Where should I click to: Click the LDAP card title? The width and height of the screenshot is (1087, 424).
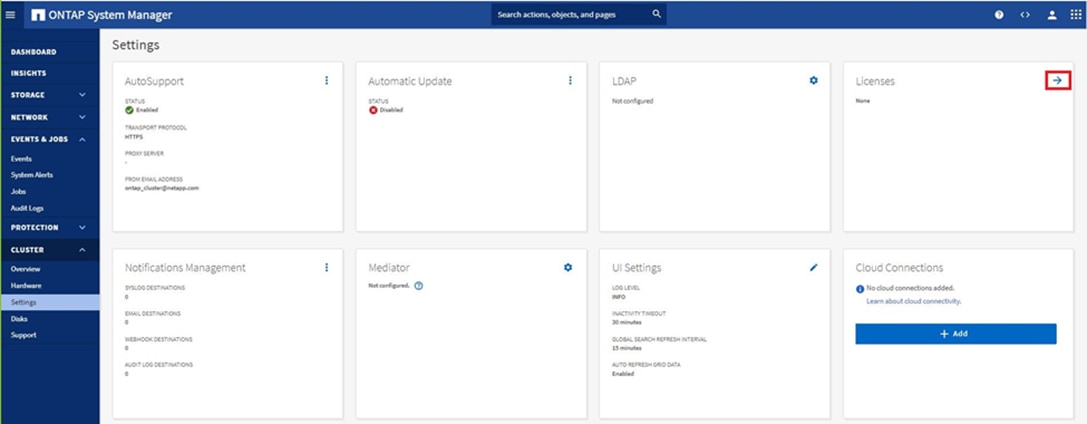[x=624, y=81]
